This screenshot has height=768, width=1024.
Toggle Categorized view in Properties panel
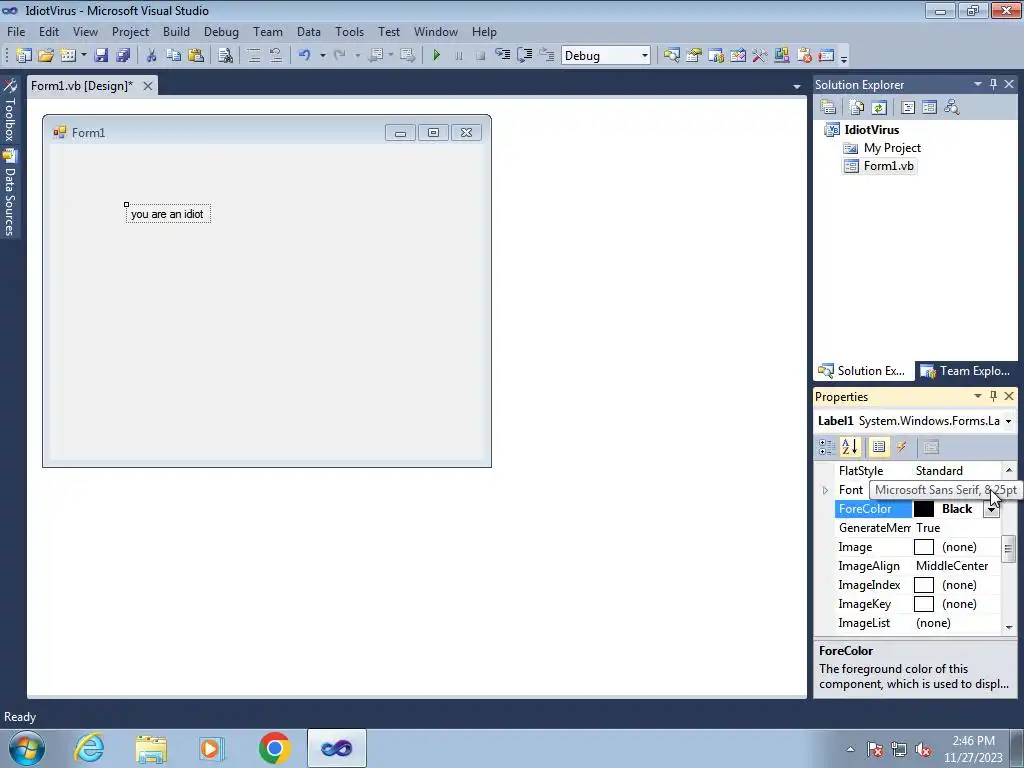(827, 447)
